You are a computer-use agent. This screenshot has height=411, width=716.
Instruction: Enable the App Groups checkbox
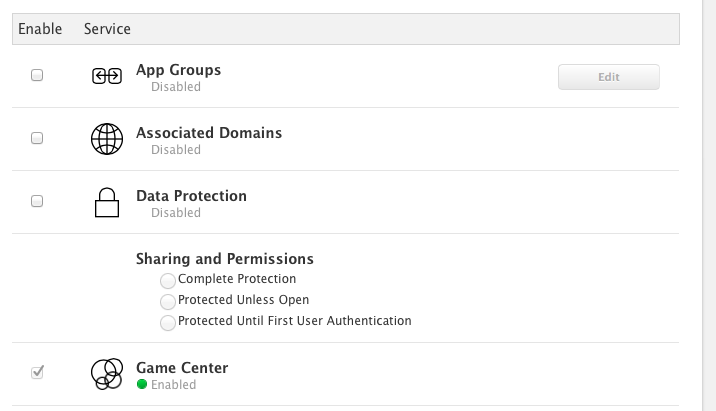coord(37,75)
